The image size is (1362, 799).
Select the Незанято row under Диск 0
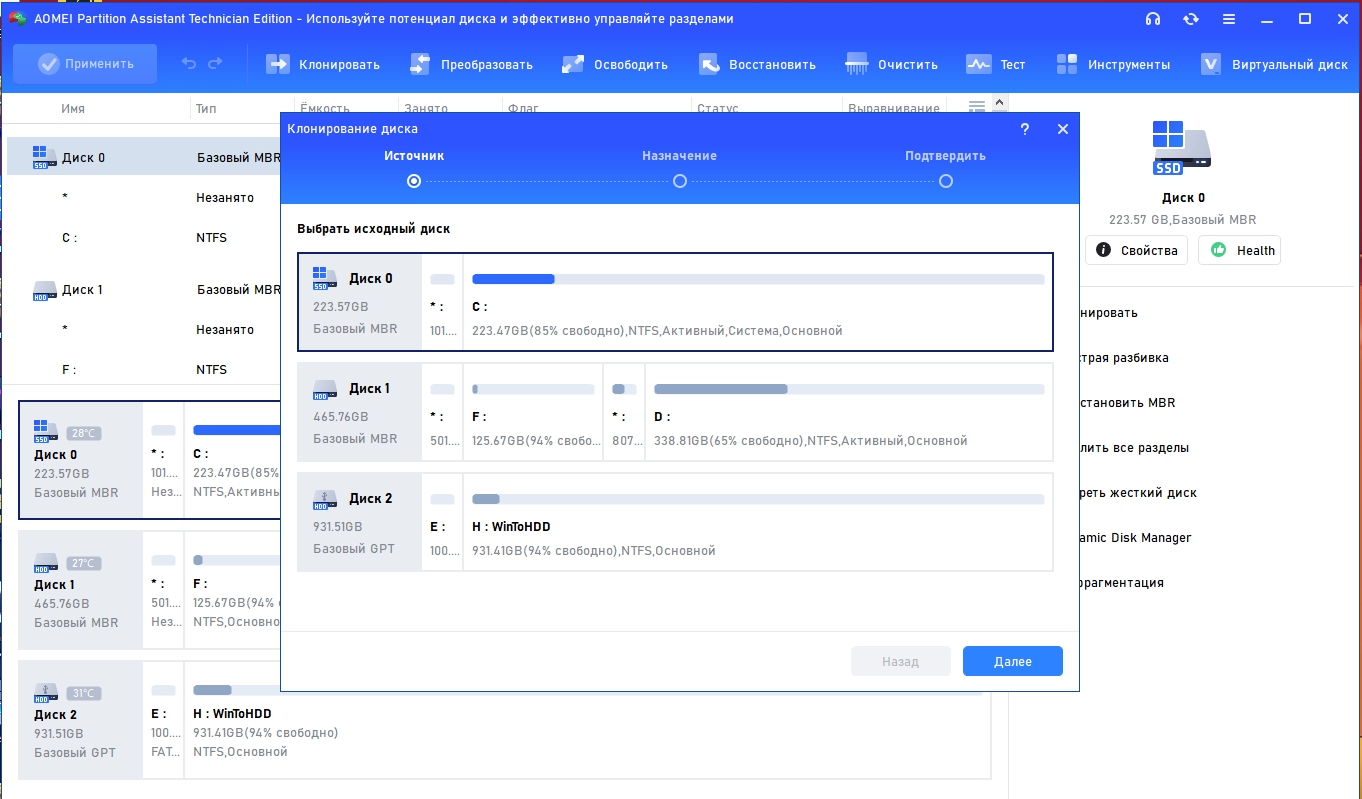click(144, 198)
